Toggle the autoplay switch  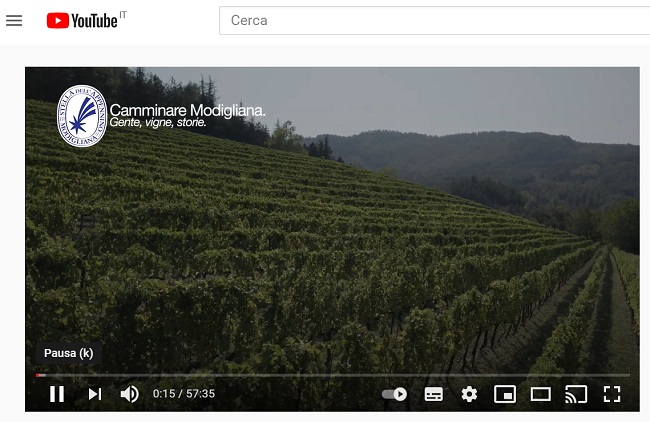(x=395, y=394)
